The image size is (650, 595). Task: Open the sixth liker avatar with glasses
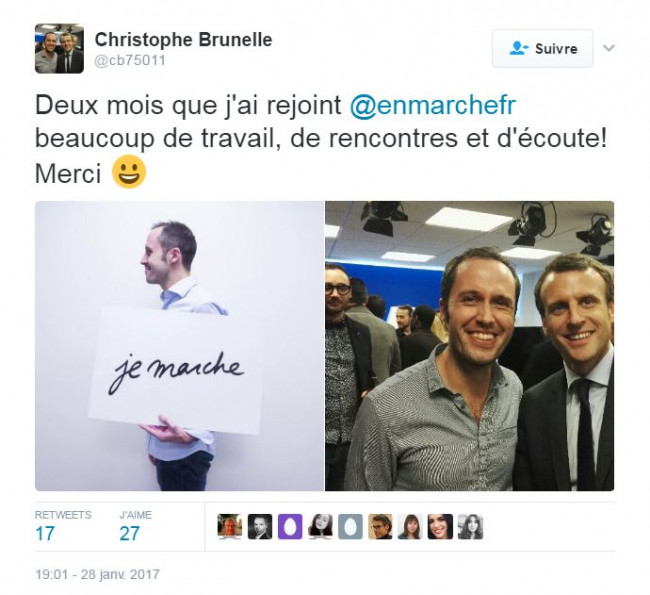point(380,527)
